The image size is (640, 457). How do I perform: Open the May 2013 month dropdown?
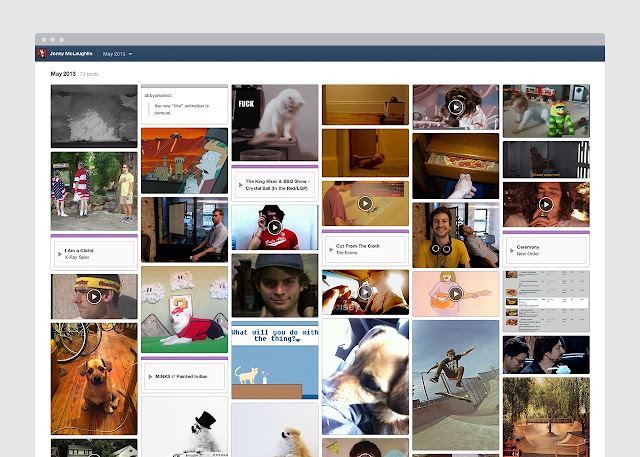(118, 54)
